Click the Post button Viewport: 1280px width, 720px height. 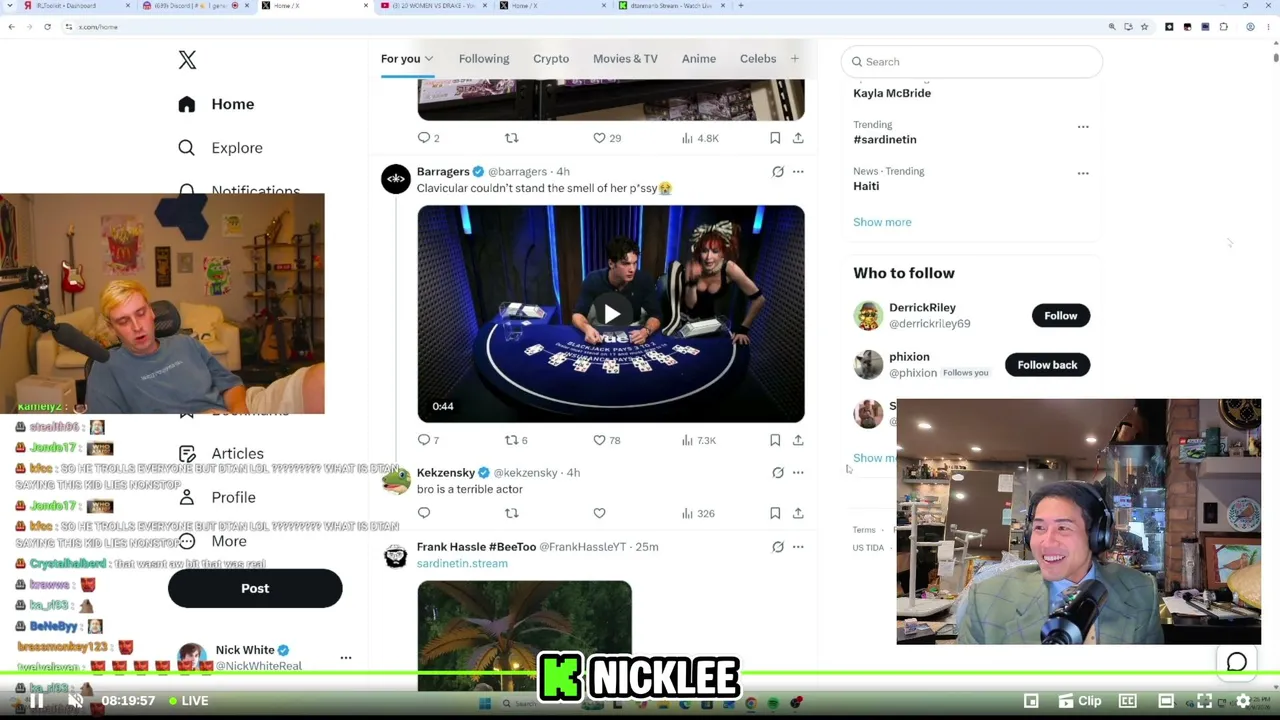tap(255, 588)
